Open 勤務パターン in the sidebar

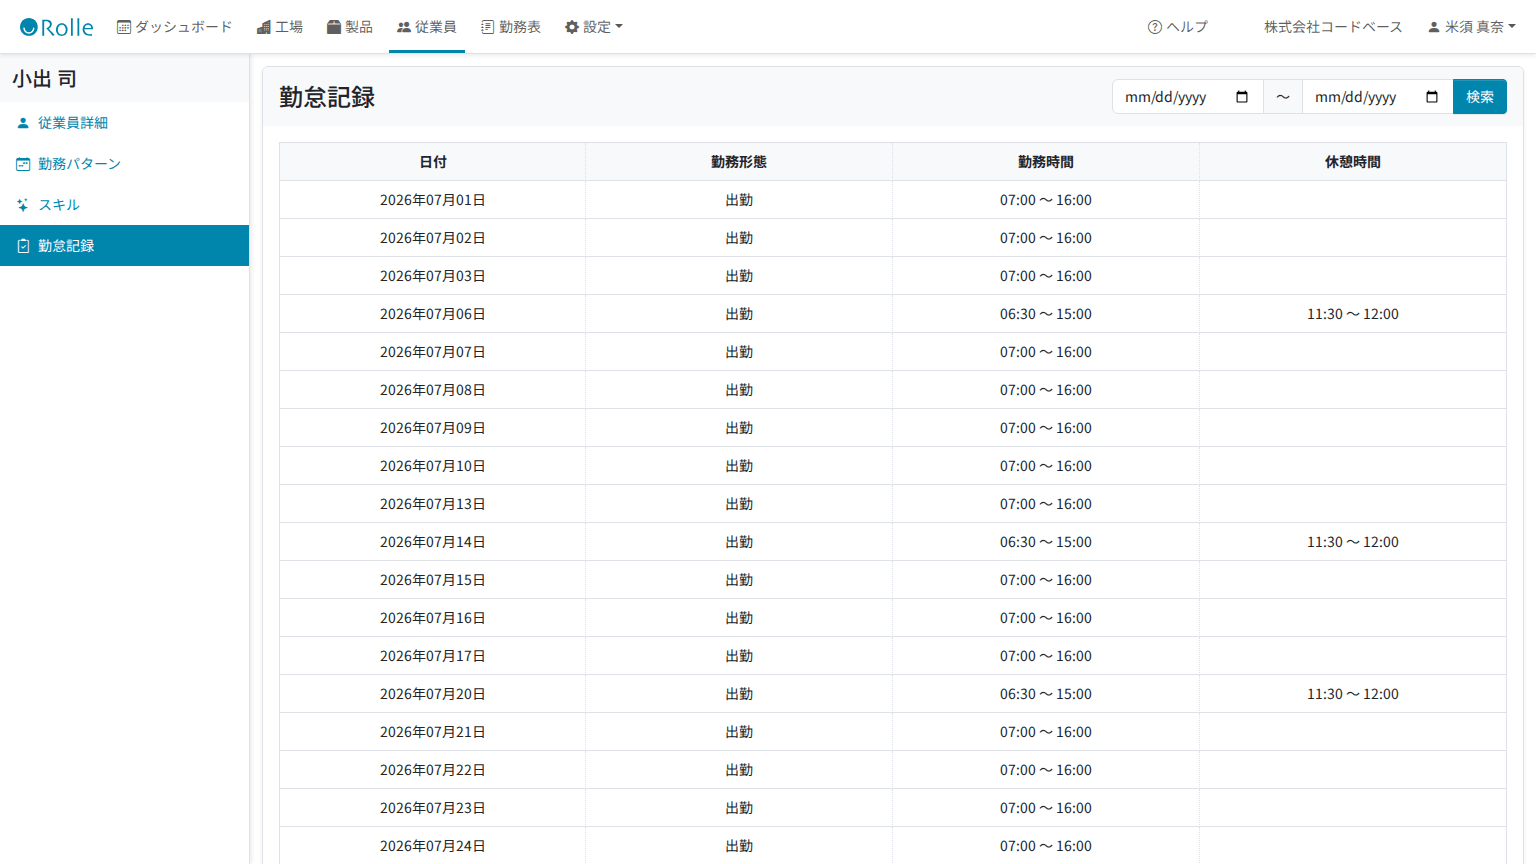point(124,164)
